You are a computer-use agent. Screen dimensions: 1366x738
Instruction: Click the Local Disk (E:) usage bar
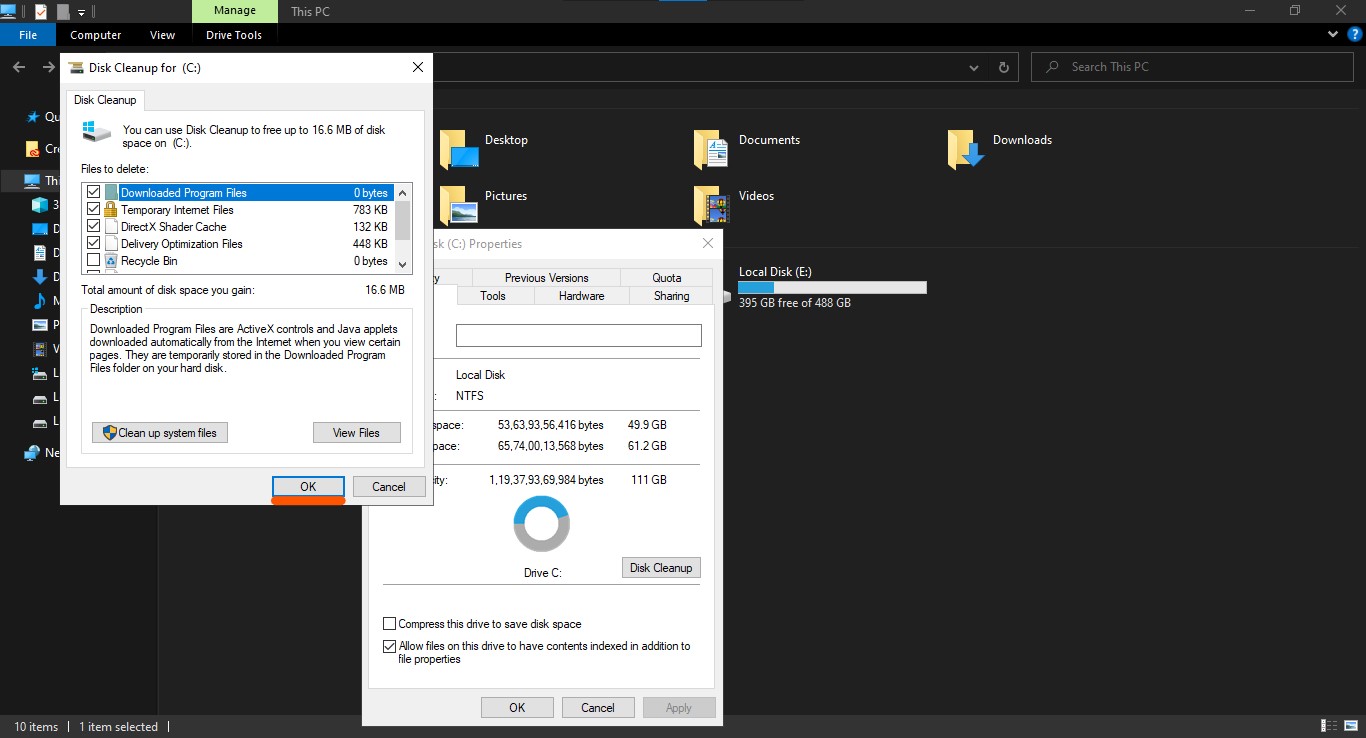point(832,288)
